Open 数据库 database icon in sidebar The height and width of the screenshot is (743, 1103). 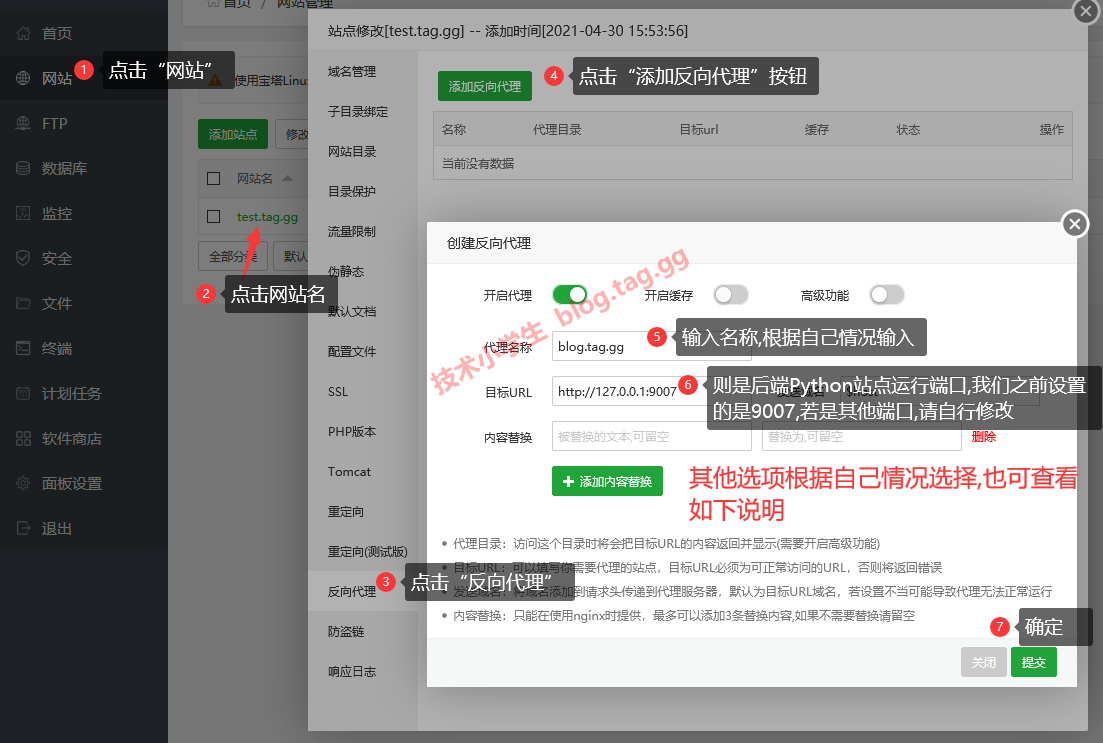[x=23, y=168]
